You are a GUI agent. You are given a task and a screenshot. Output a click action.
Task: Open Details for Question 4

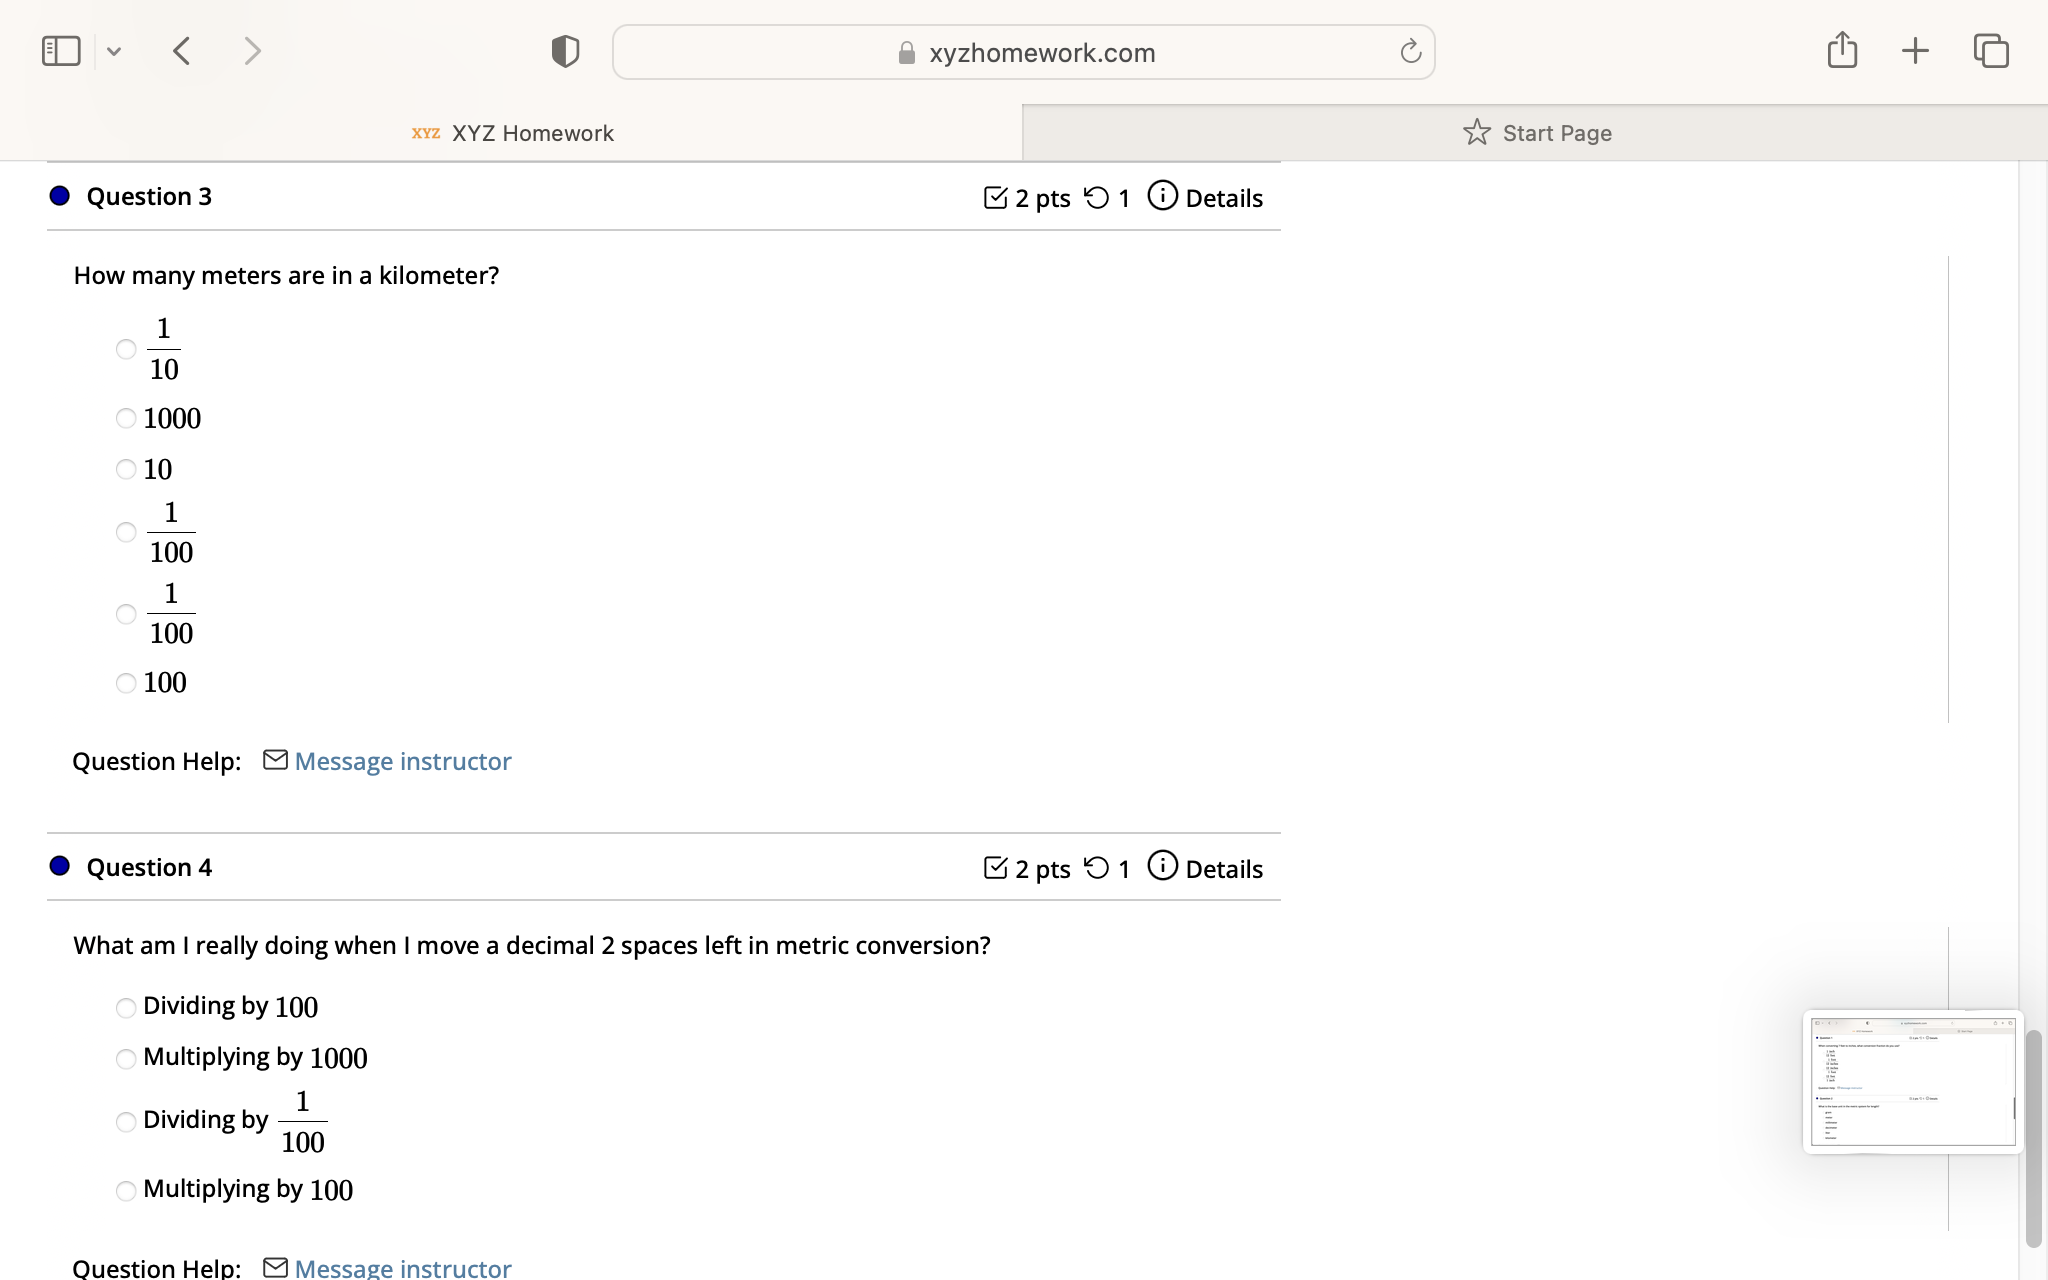click(x=1224, y=868)
